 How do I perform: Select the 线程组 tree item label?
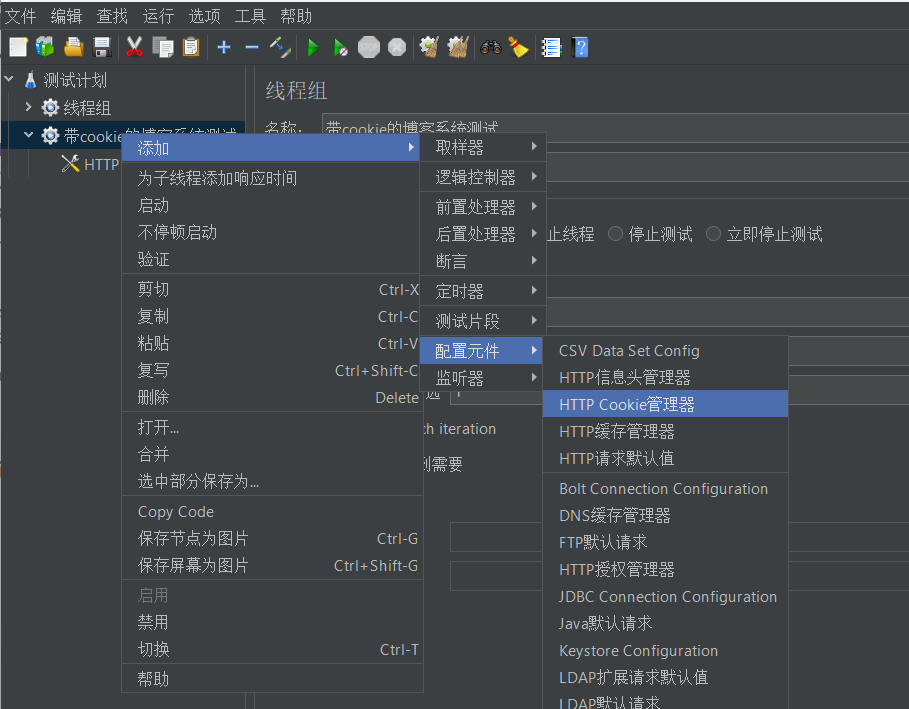click(x=87, y=108)
